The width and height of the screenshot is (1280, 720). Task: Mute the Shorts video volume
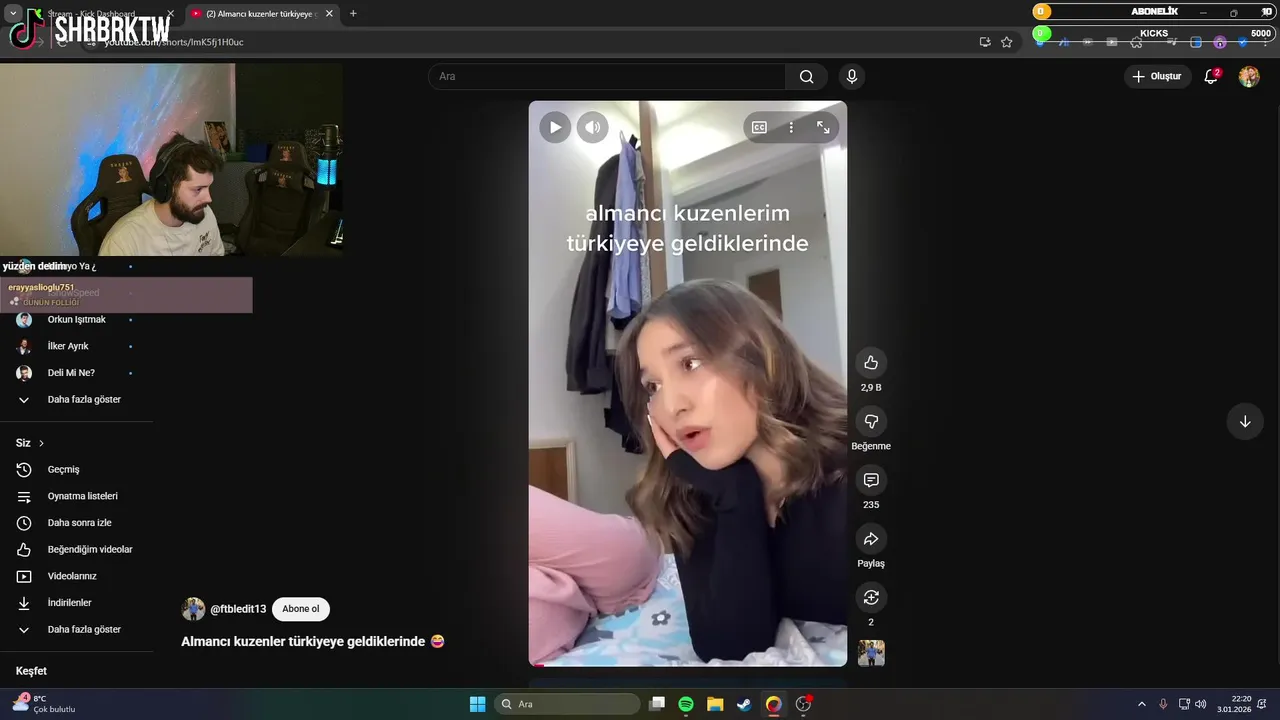coord(593,127)
